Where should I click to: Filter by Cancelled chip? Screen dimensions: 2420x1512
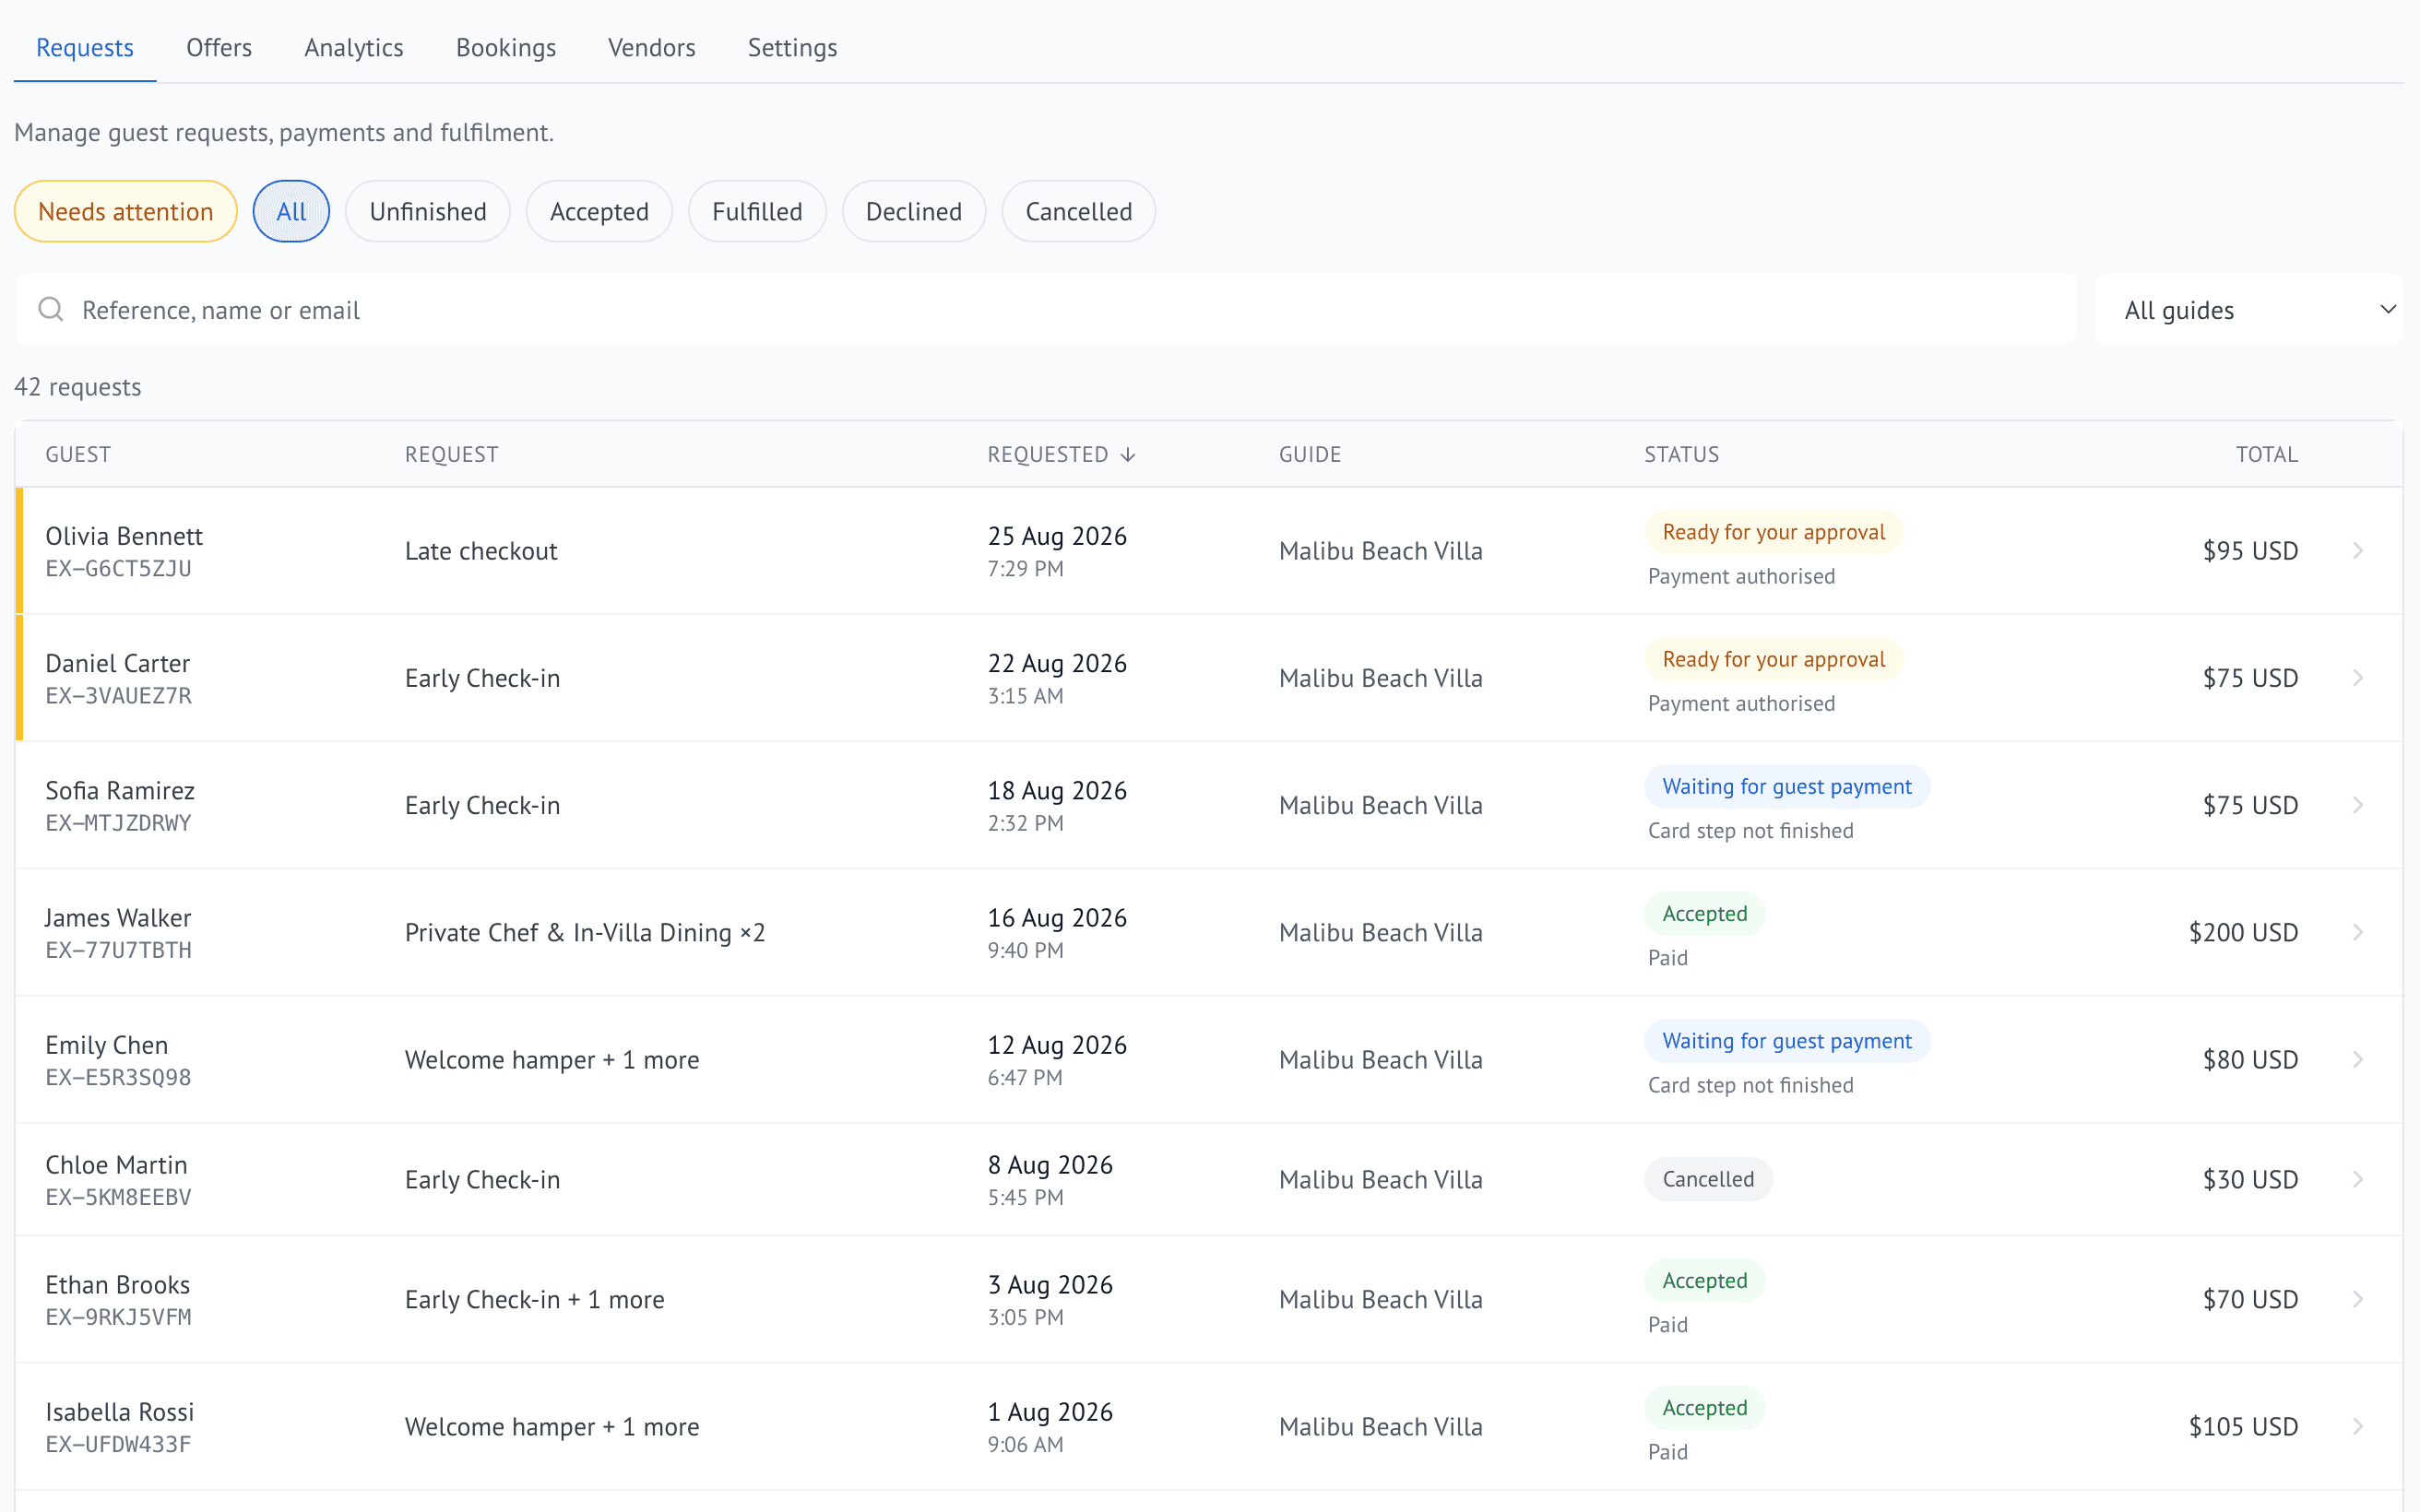[1079, 211]
